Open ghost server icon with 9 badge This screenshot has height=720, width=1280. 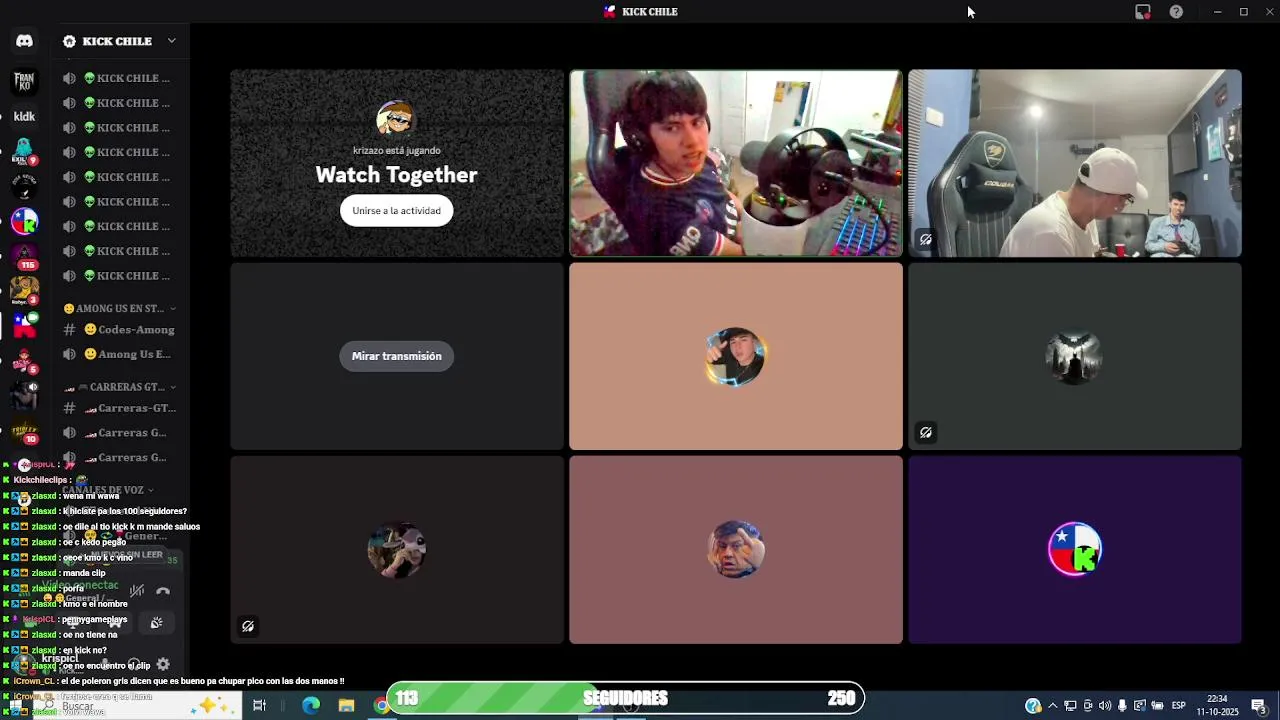24,151
